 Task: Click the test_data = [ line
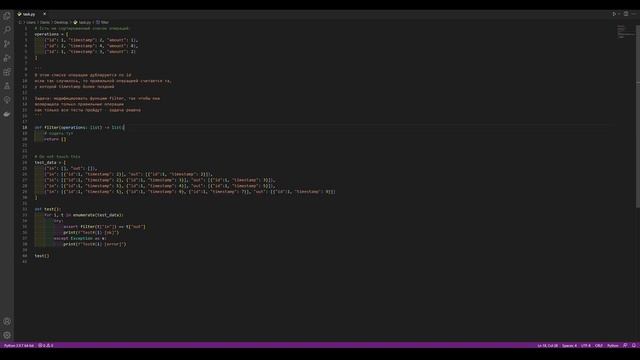(50, 162)
